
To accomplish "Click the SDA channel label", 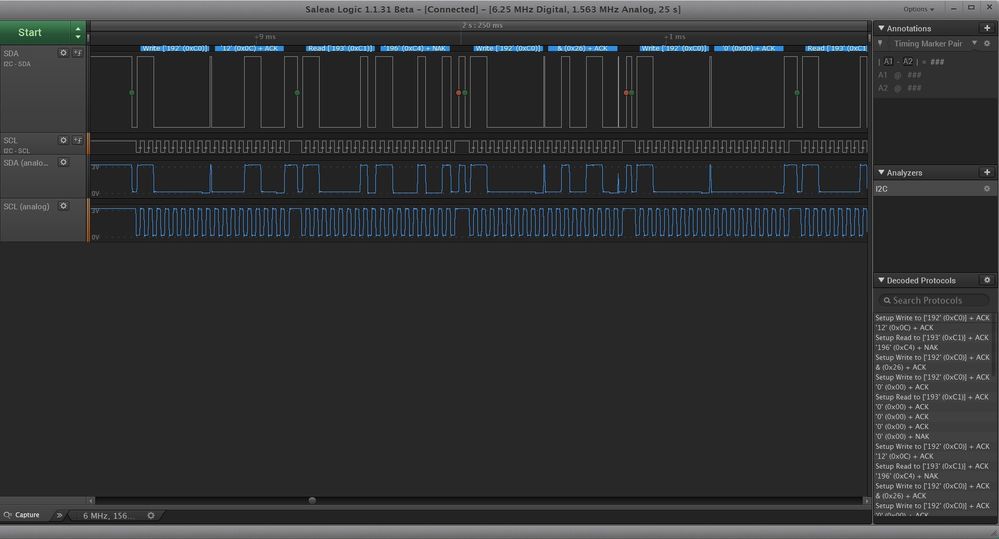I will coord(11,54).
